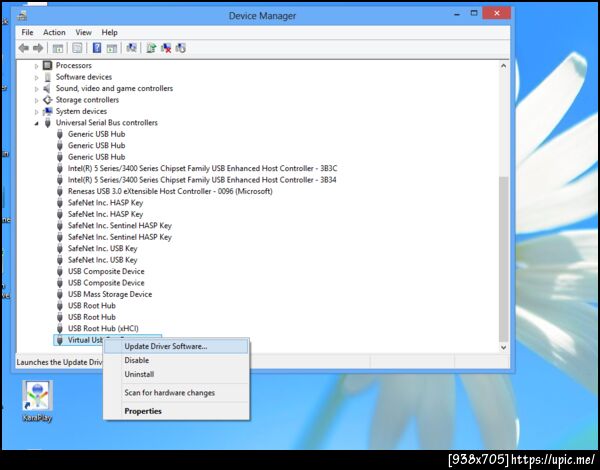Click the Scan for hardware changes toolbar icon

click(131, 48)
